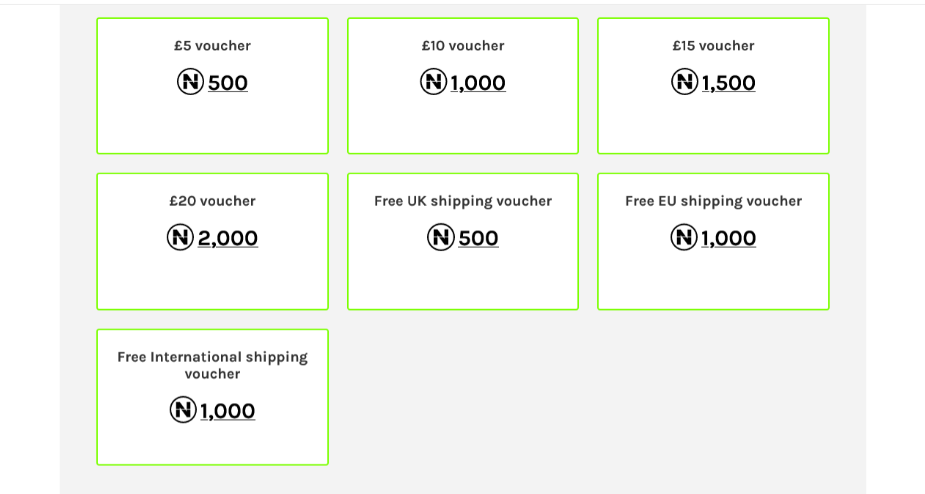Open the 500 points link under £5 voucher
The image size is (925, 494).
pyautogui.click(x=228, y=83)
